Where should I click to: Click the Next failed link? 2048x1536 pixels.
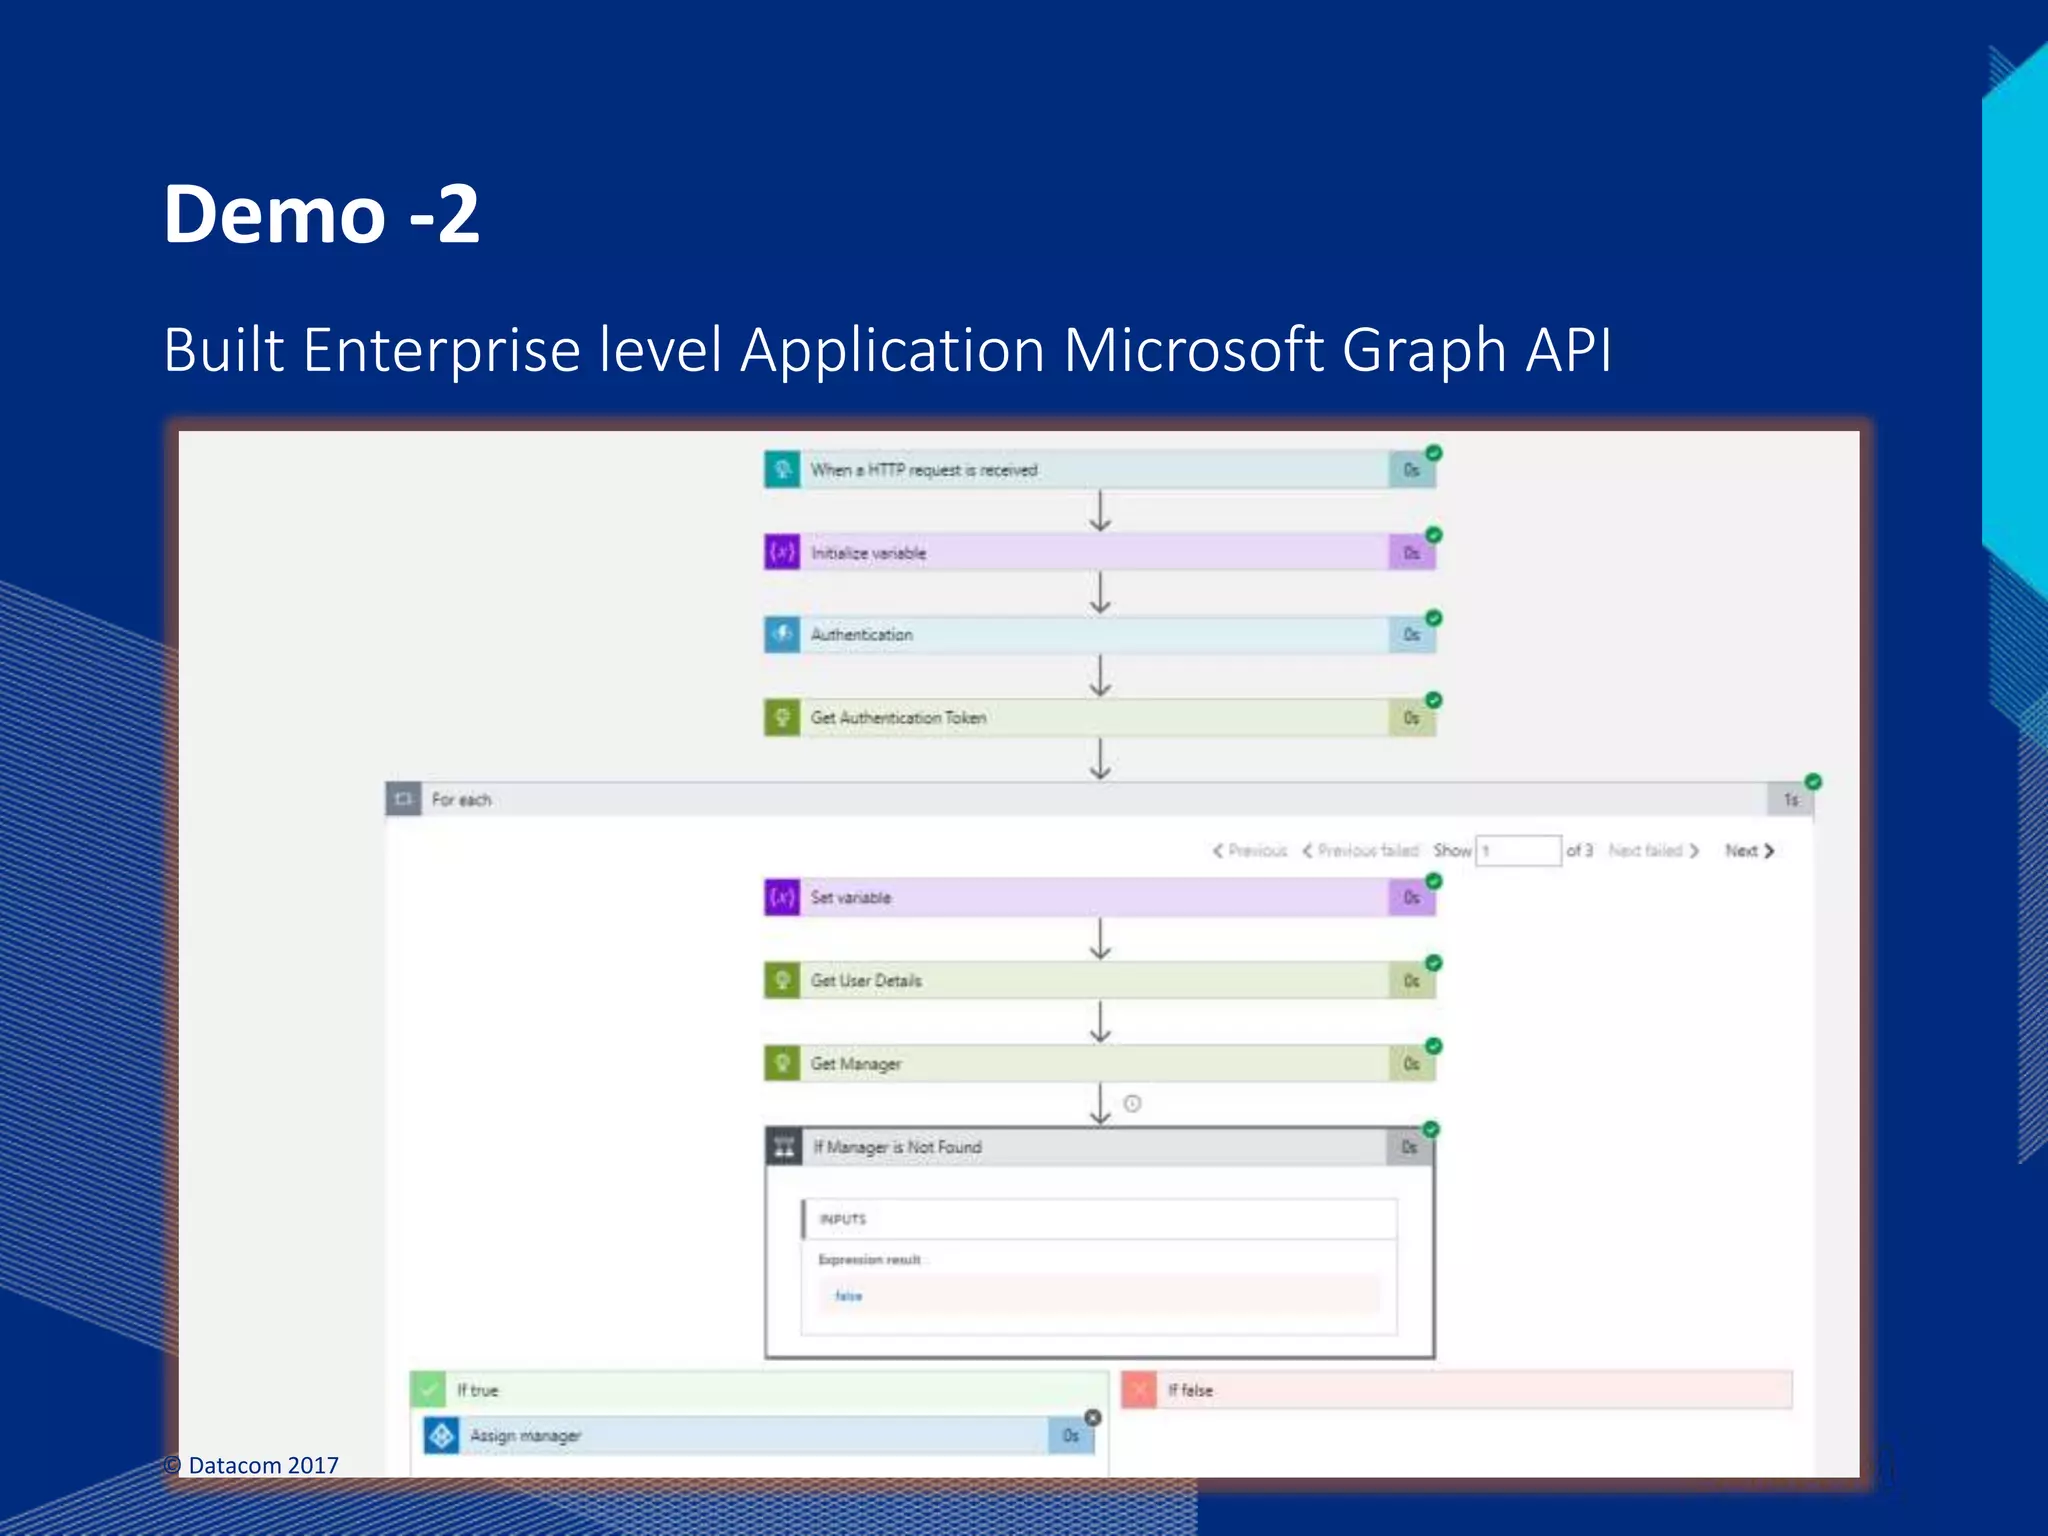1653,851
